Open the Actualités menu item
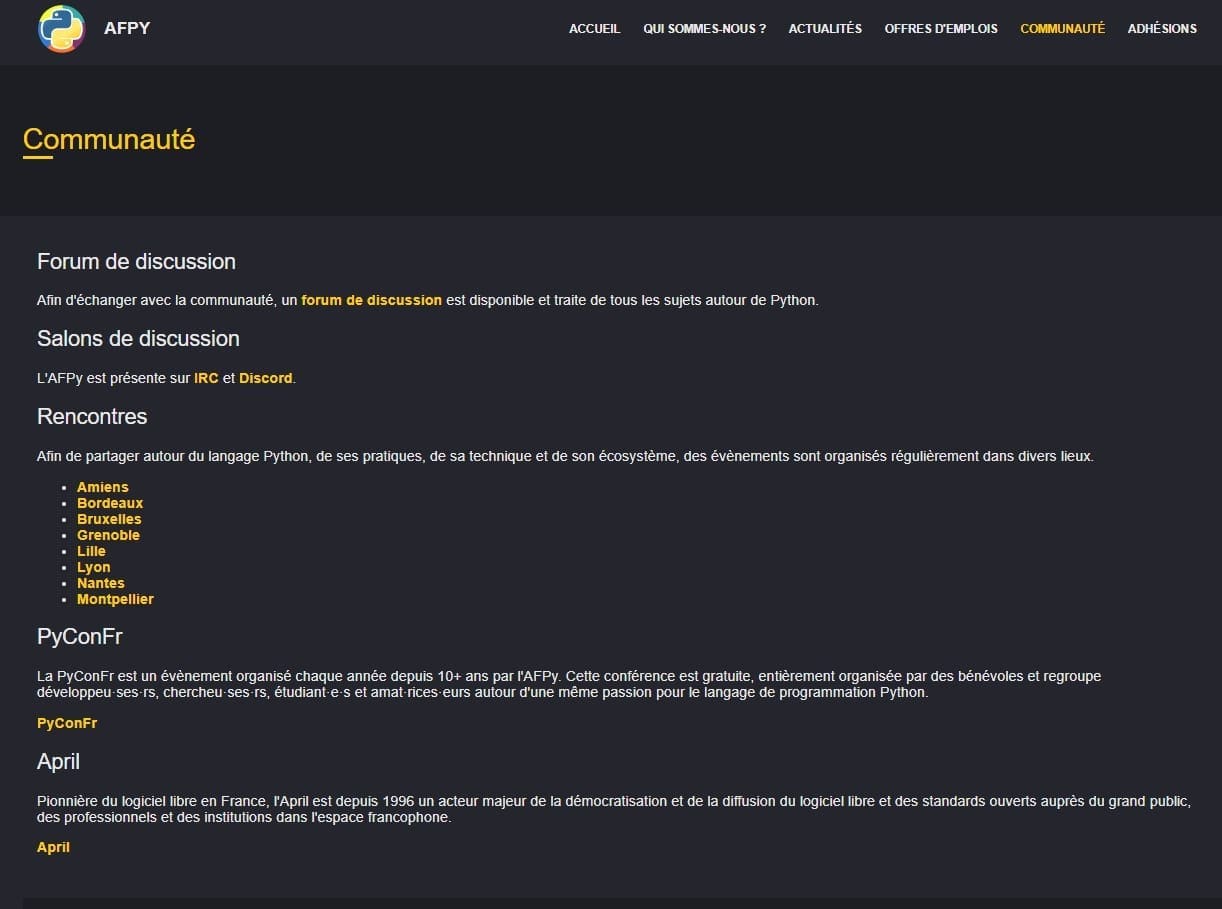The height and width of the screenshot is (909, 1222). pos(825,29)
